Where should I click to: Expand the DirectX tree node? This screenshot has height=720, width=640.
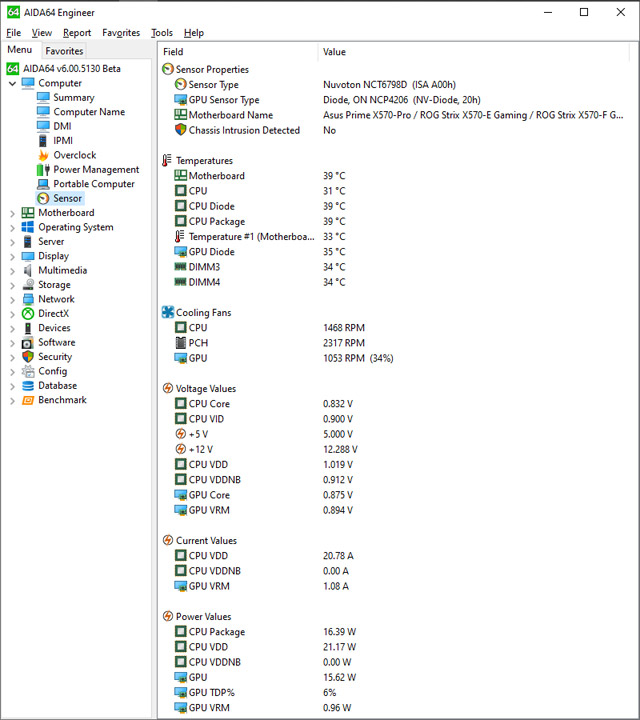(x=12, y=314)
